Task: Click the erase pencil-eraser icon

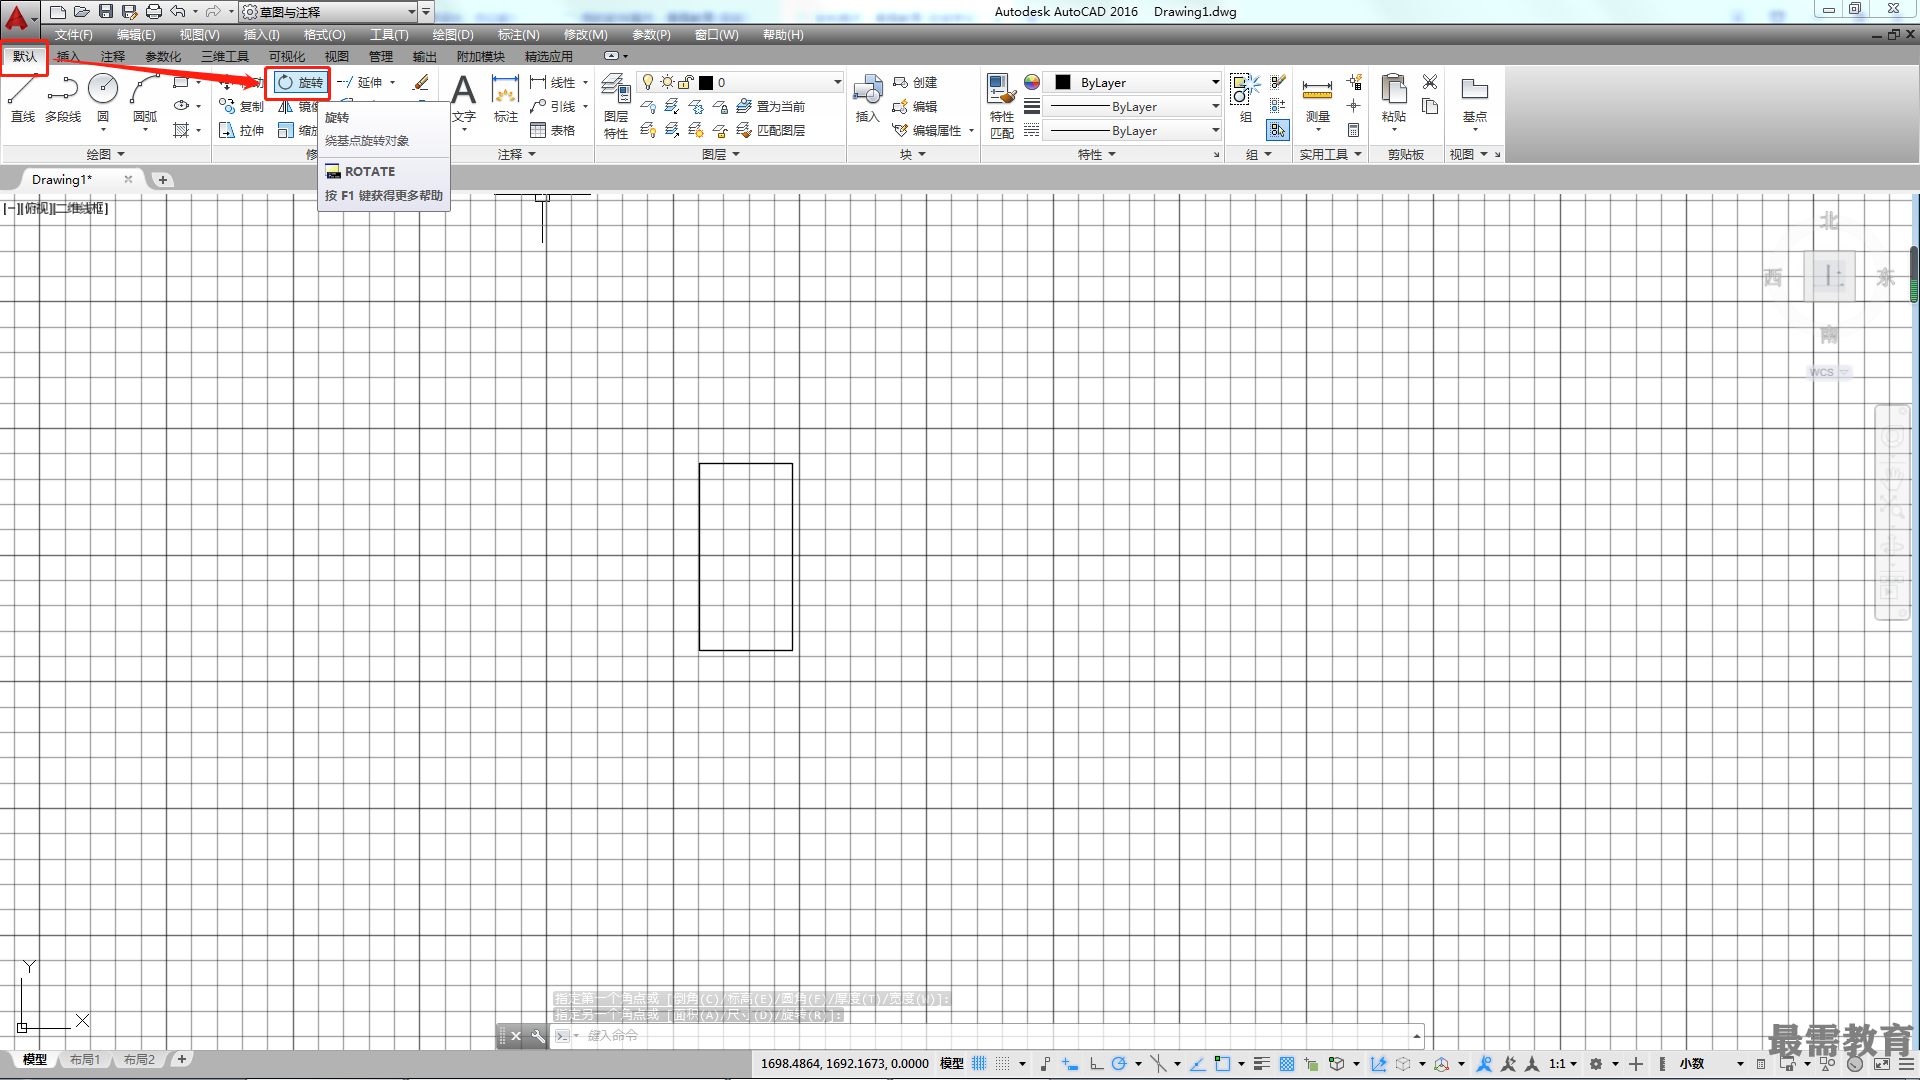Action: (x=421, y=82)
